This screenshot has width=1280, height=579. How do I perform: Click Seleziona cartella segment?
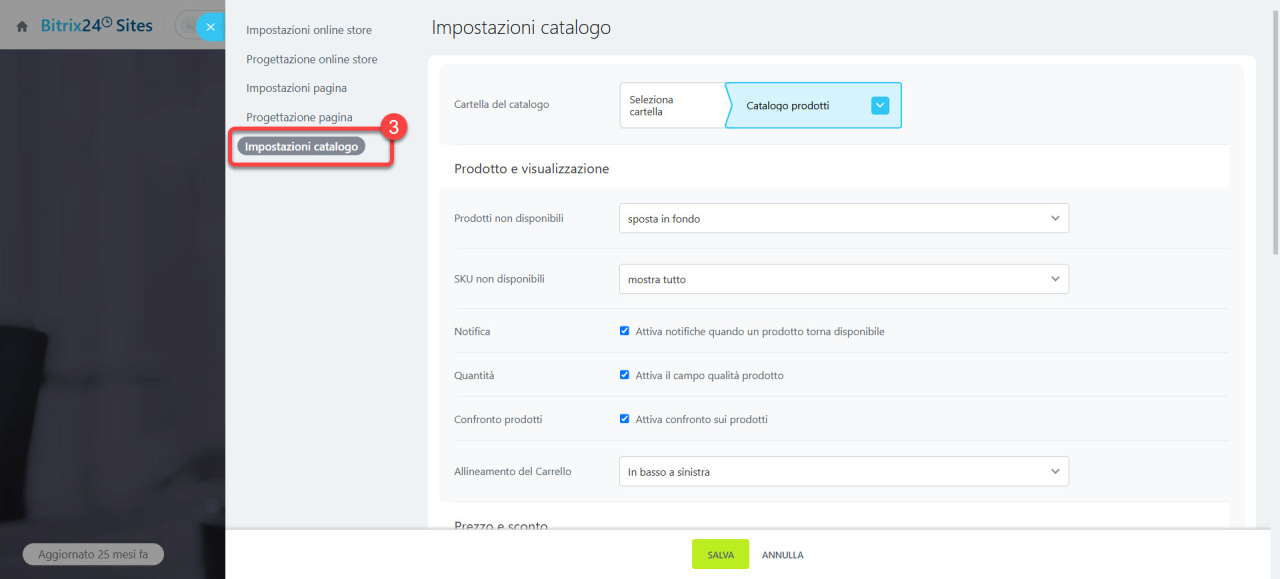(x=672, y=105)
